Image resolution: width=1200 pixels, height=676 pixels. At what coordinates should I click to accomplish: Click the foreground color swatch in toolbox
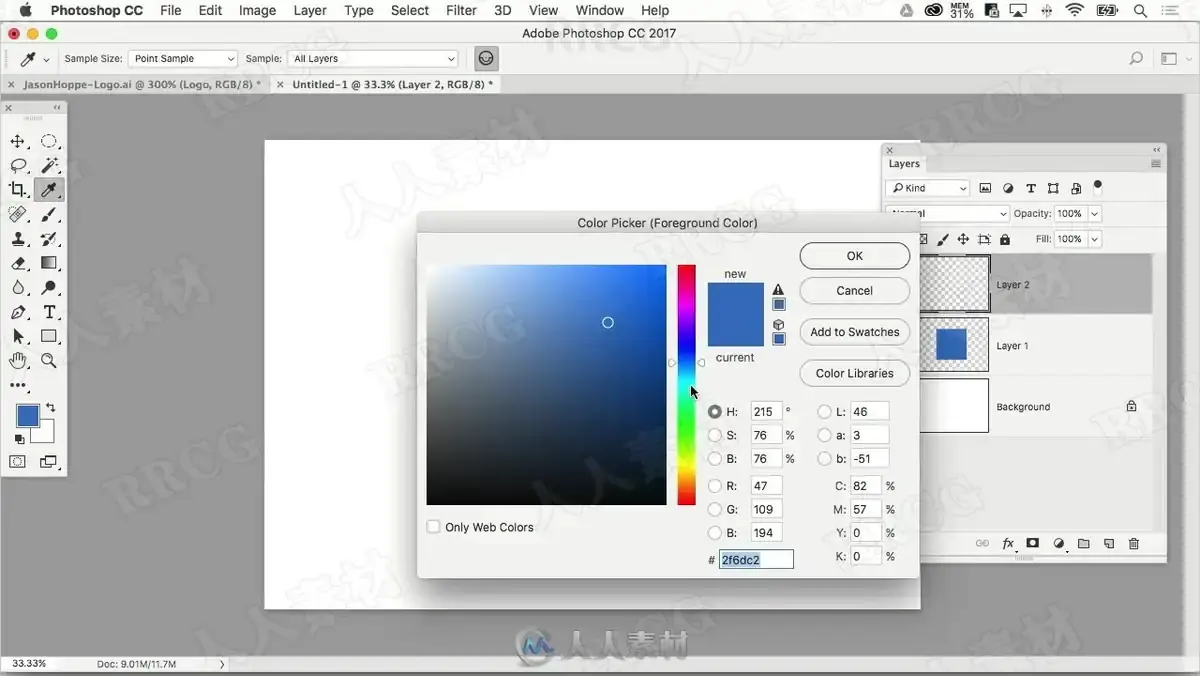click(27, 415)
